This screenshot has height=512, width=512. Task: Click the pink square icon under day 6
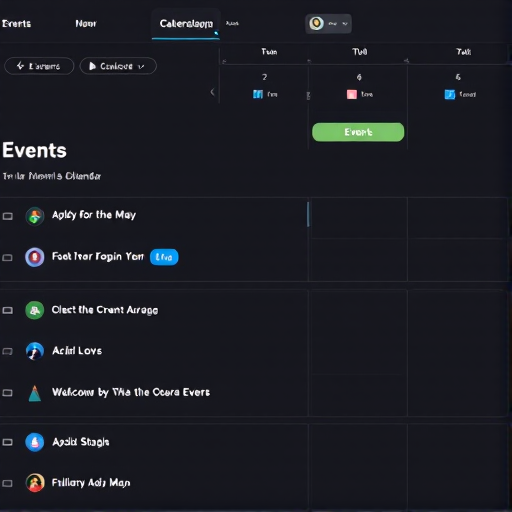point(352,94)
